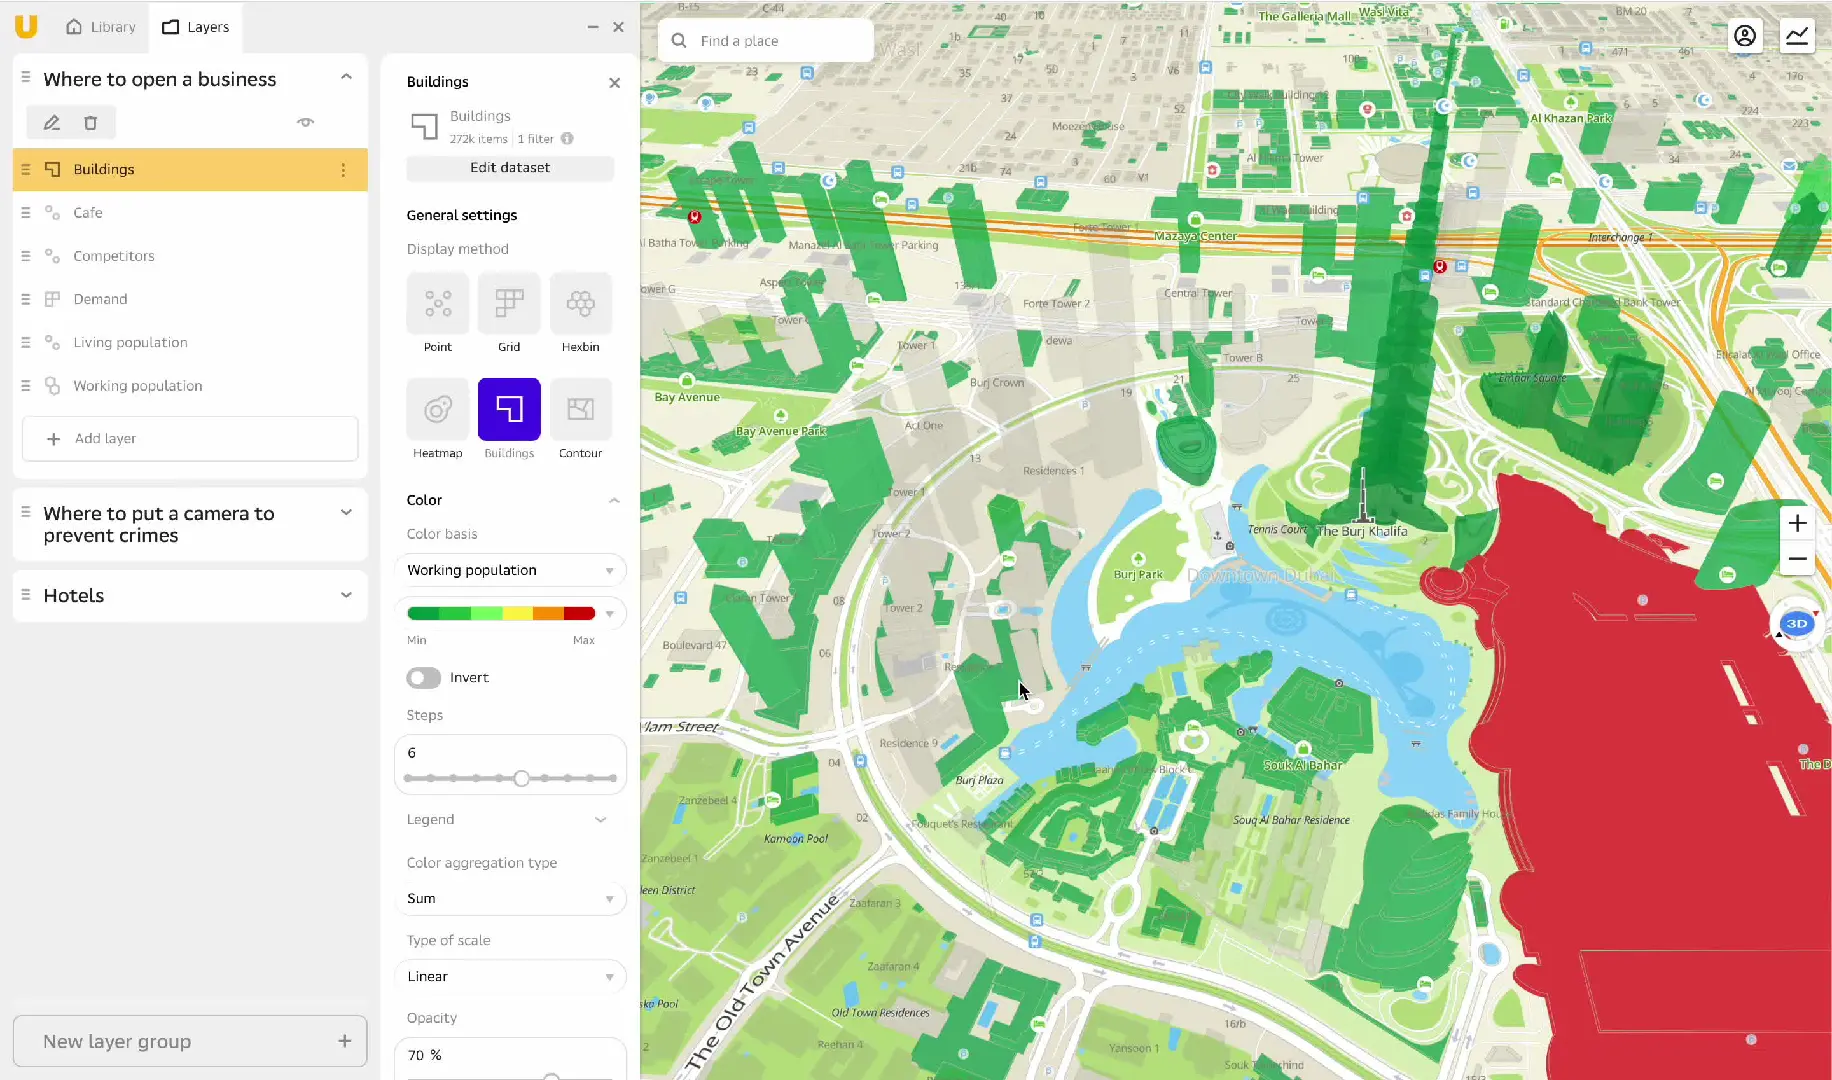Click the Add layer button
Screen dimensions: 1832x1080
[x=190, y=439]
